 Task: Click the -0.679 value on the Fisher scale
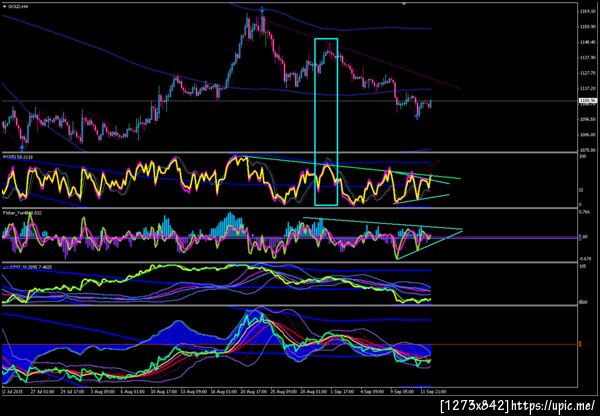tap(585, 258)
